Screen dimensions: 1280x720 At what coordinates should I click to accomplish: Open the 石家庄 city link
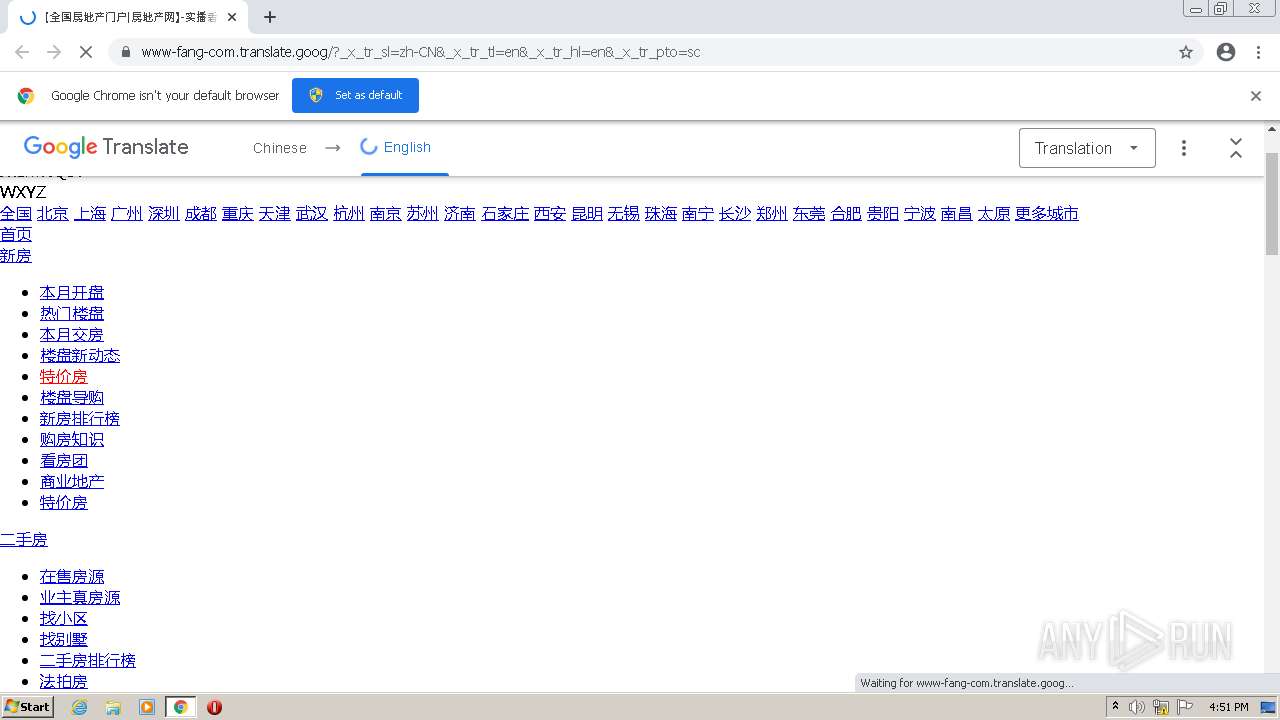505,213
